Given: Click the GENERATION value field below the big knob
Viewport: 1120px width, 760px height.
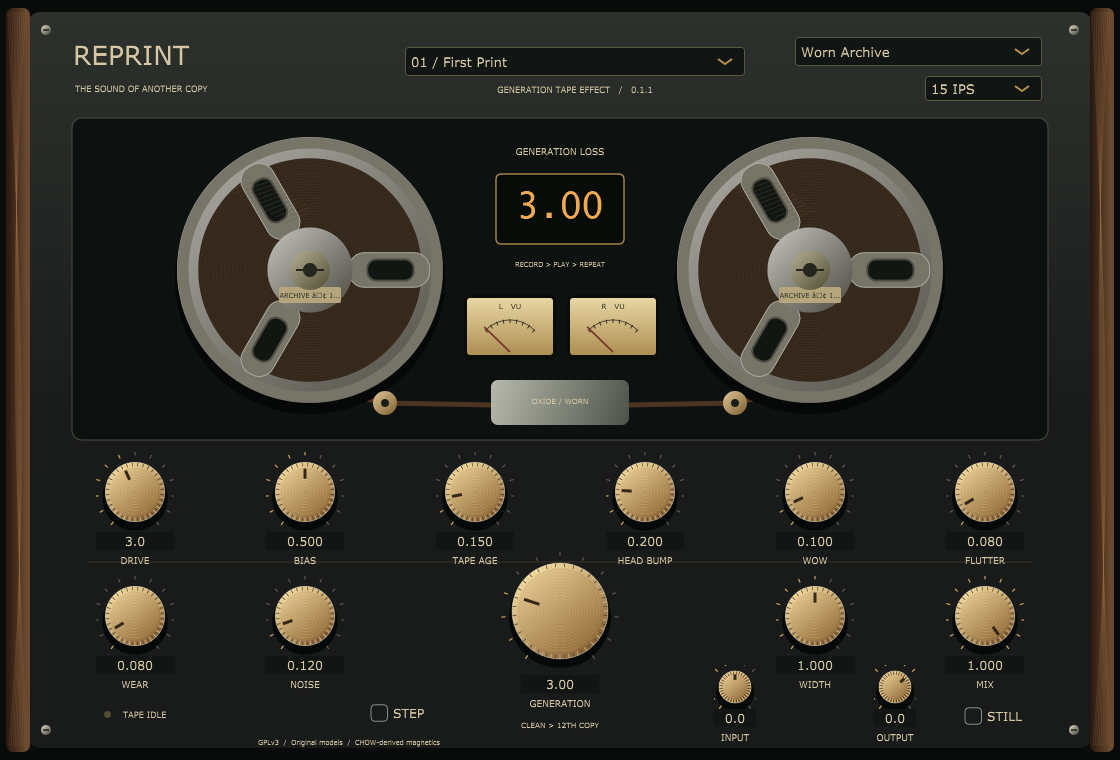Looking at the screenshot, I should [560, 684].
